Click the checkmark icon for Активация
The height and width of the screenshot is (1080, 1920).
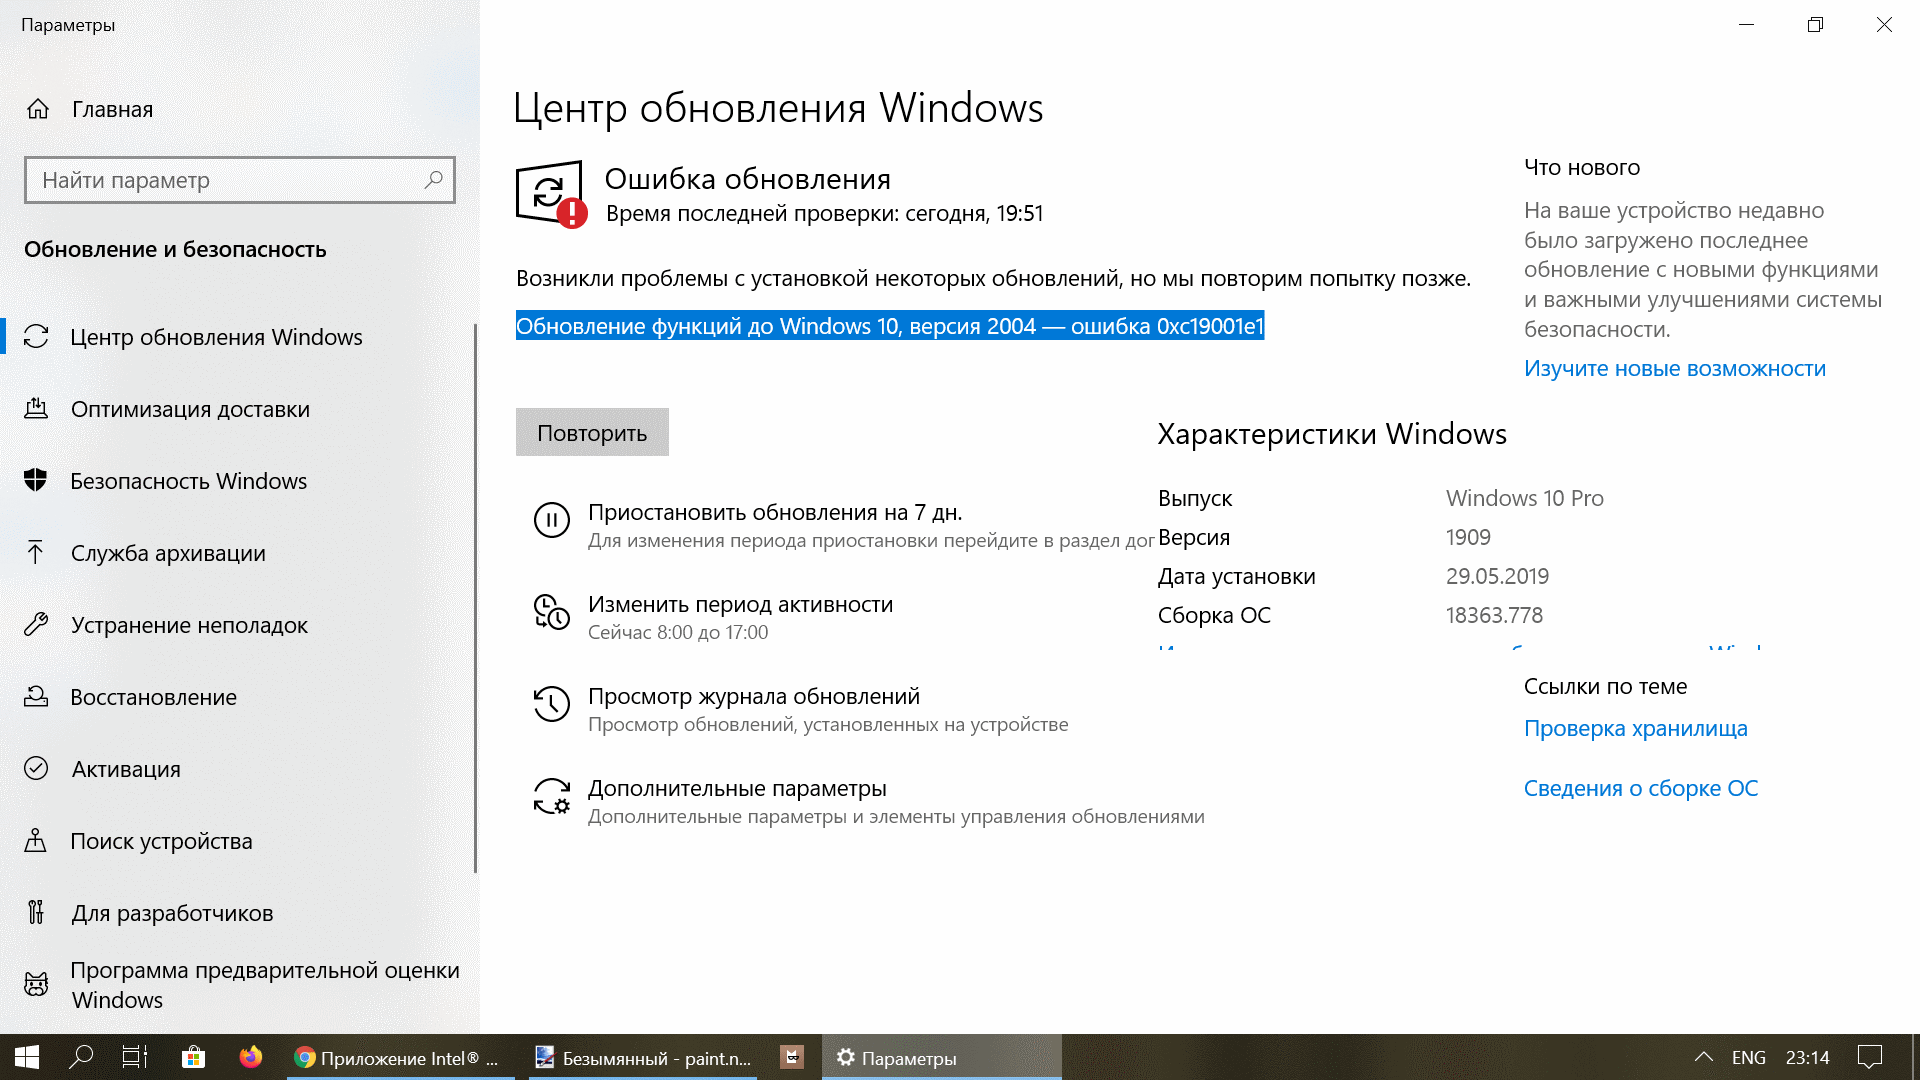pyautogui.click(x=36, y=769)
